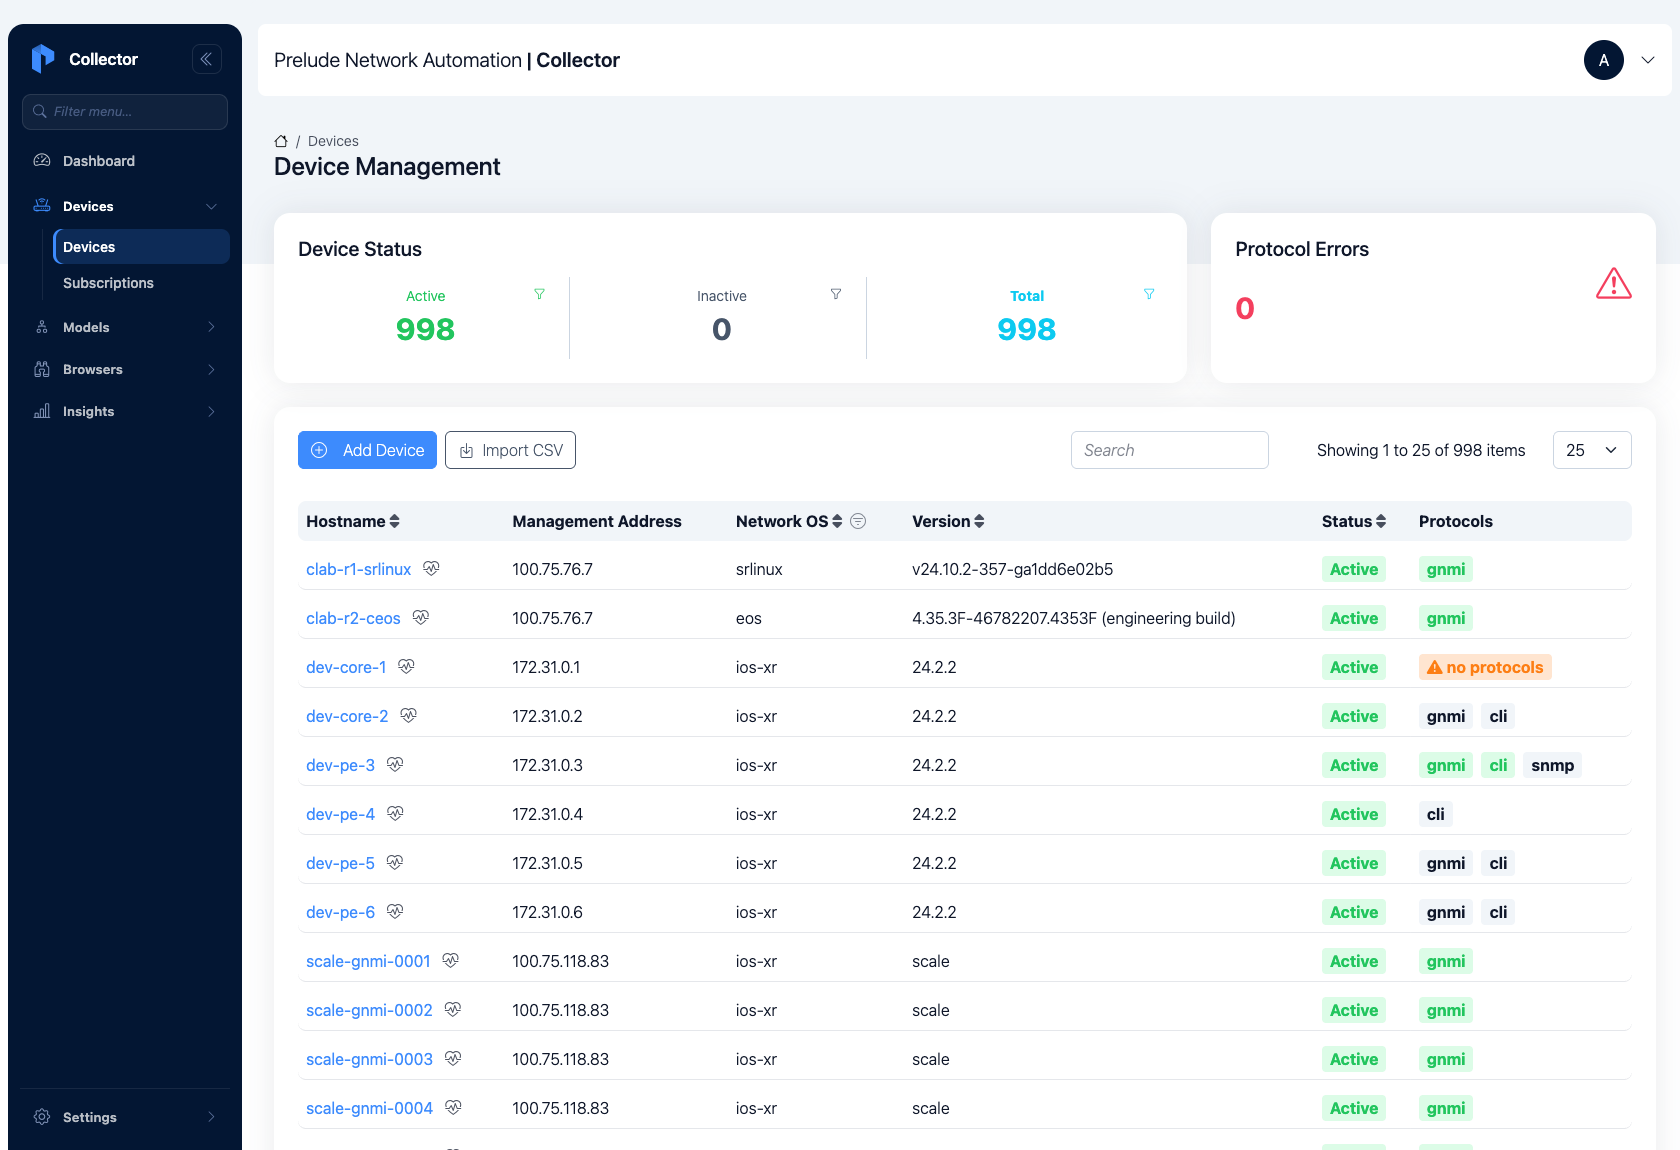Click the health icon next to dev-core-2
This screenshot has width=1680, height=1150.
pyautogui.click(x=408, y=715)
